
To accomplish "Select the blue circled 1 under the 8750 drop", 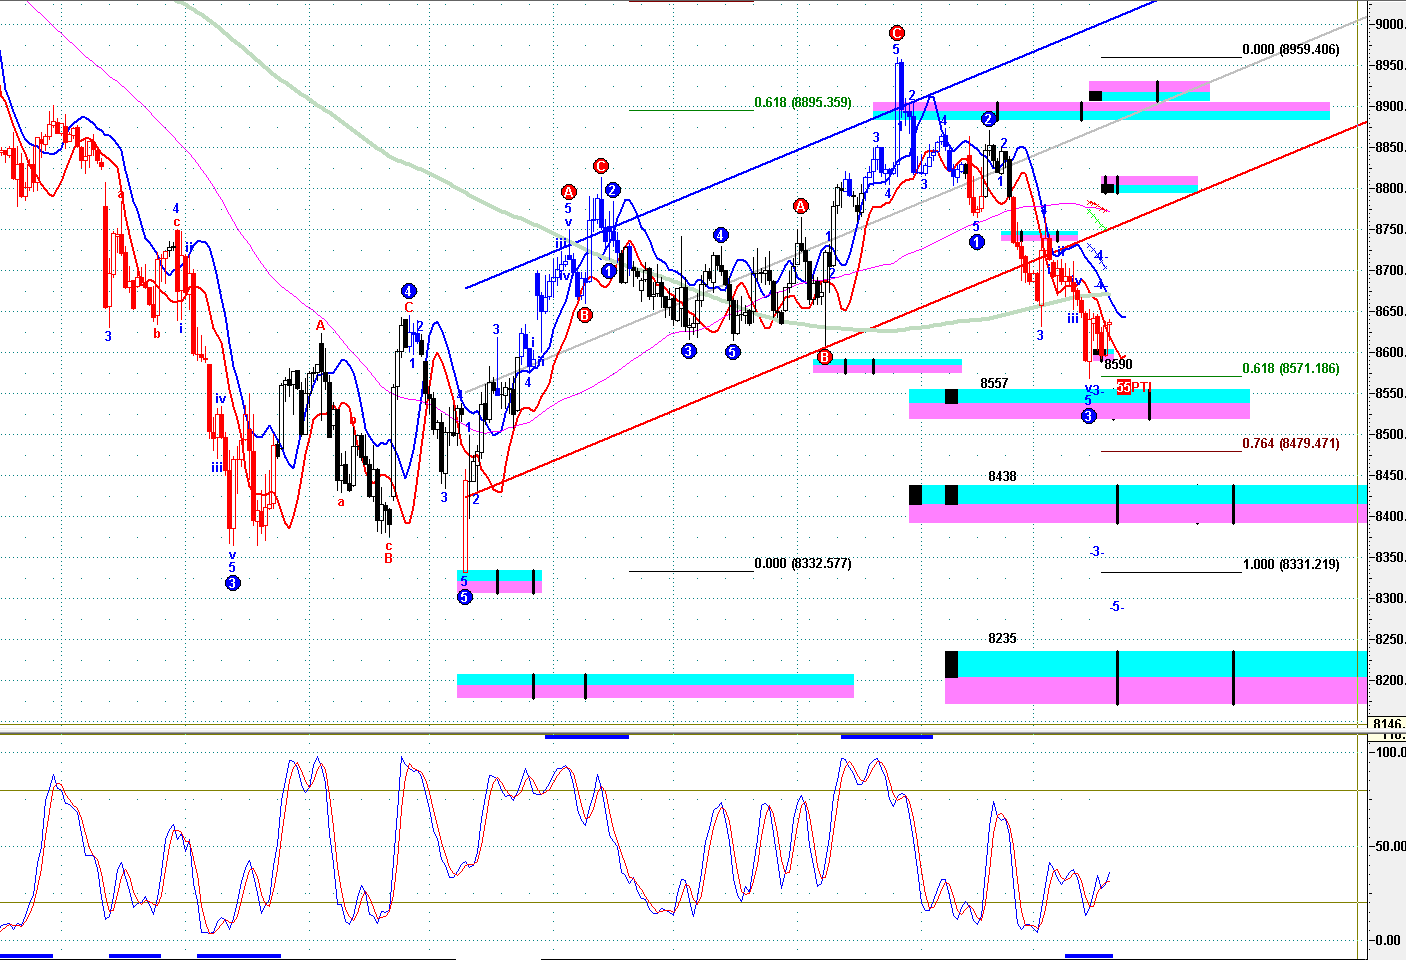I will [977, 242].
